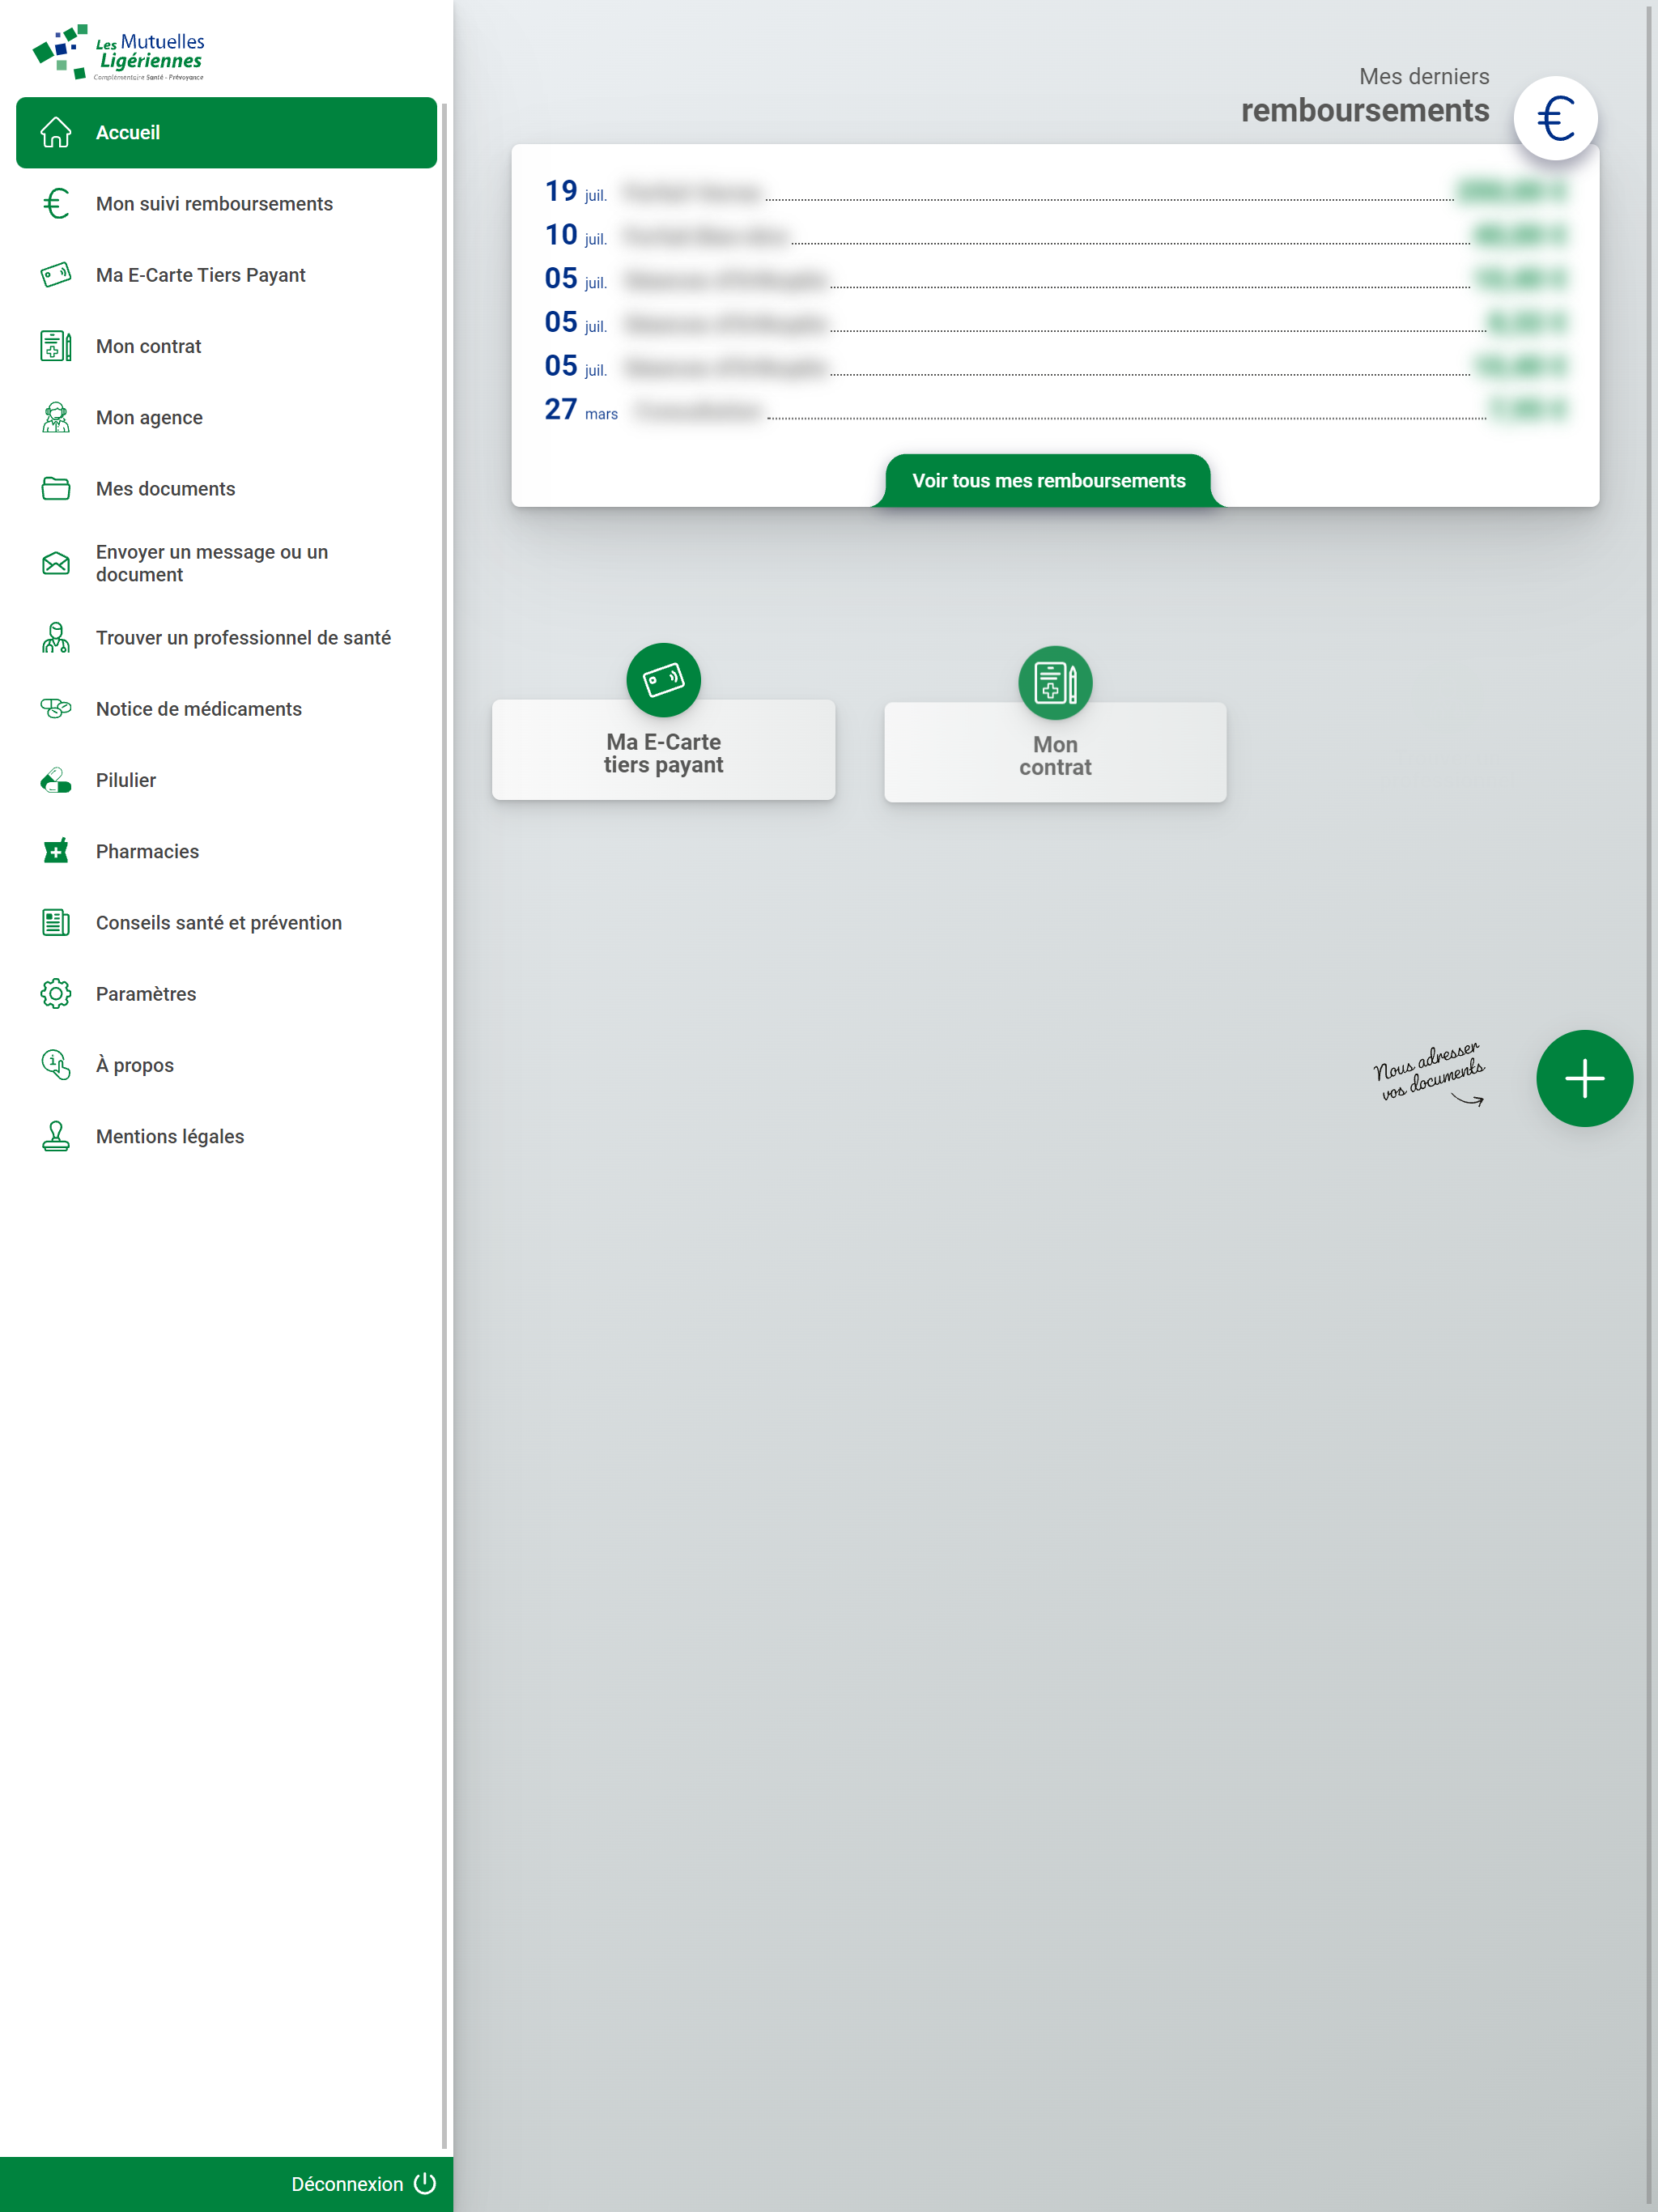The image size is (1658, 2212).
Task: Open Notice de médicaments
Action: pos(226,709)
